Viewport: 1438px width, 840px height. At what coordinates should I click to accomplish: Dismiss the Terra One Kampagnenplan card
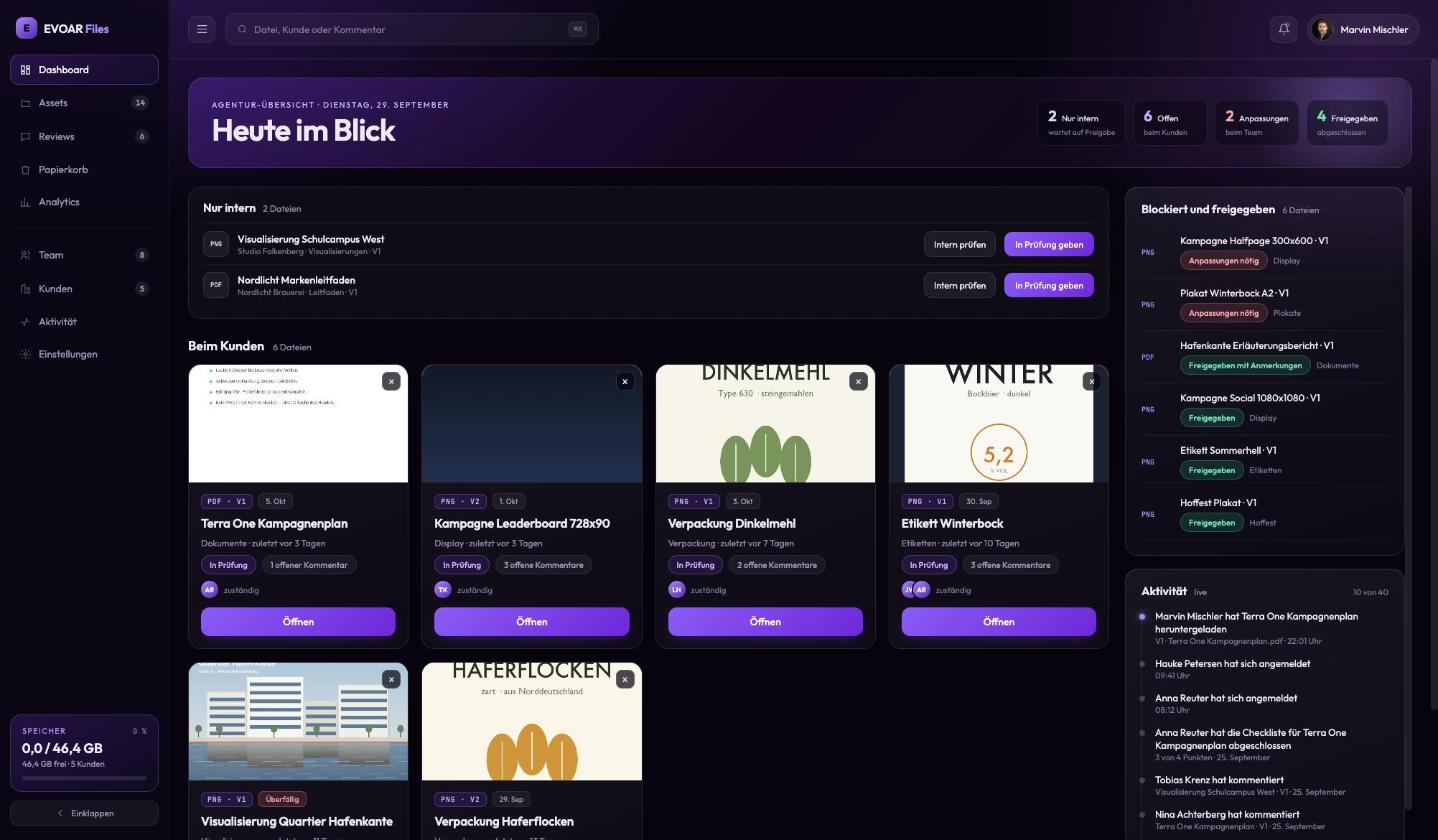(x=391, y=381)
